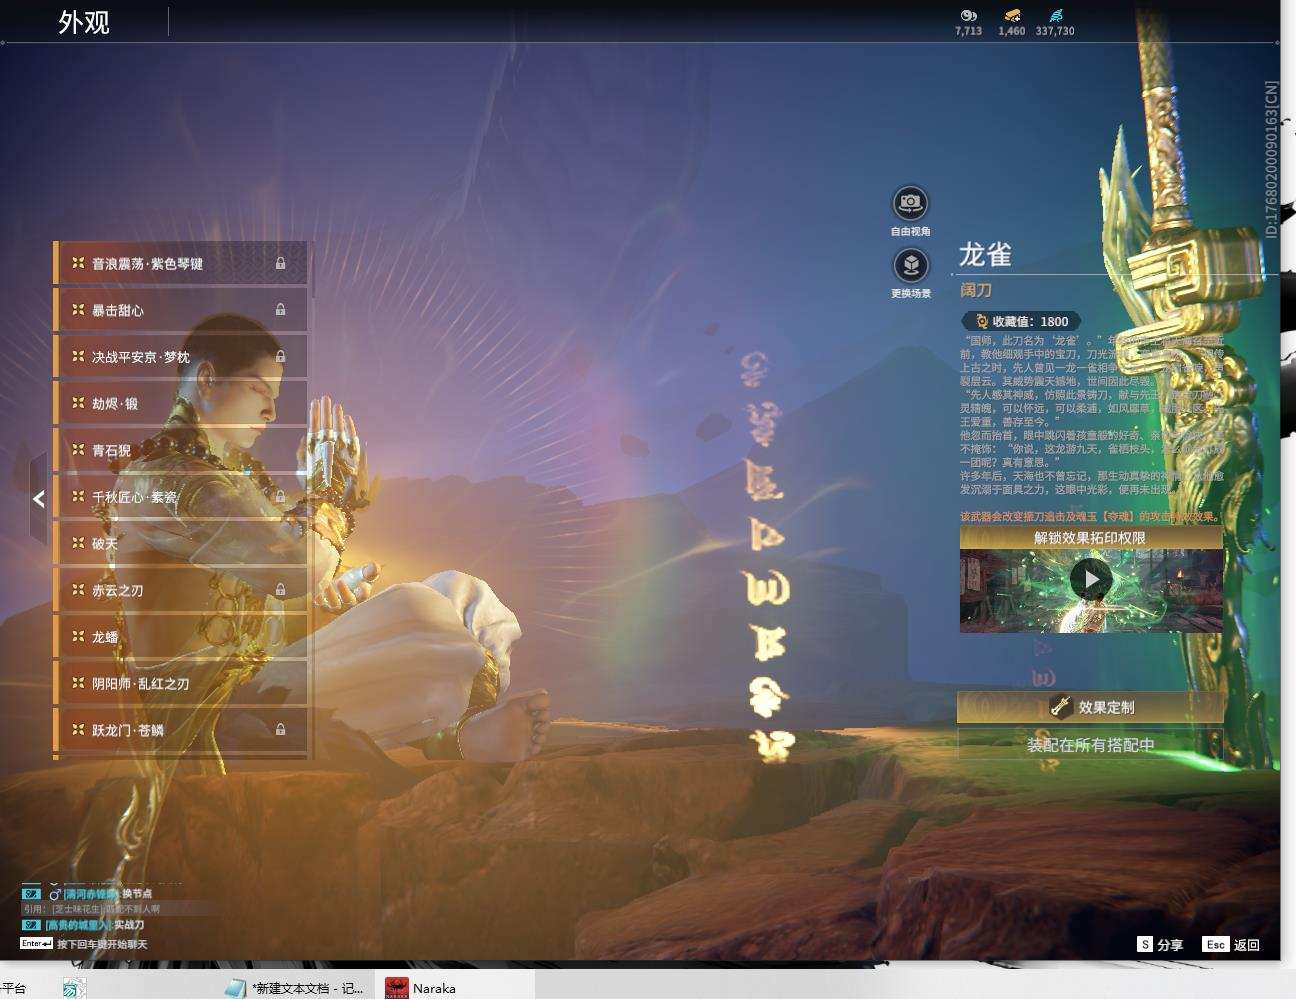Select the 决战平安京·梦枕 skin
This screenshot has height=999, width=1296.
pos(181,356)
